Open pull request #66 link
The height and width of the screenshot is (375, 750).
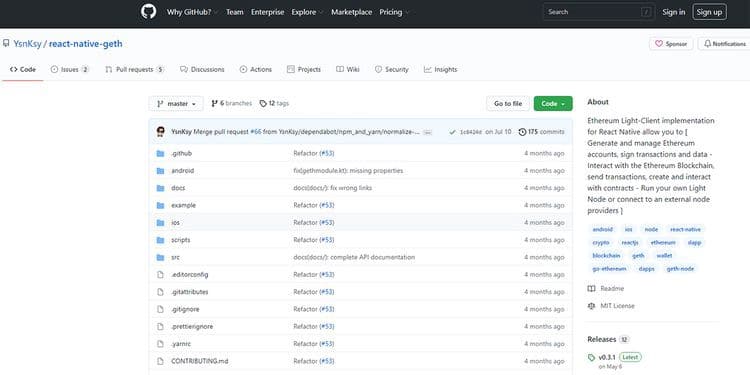pyautogui.click(x=256, y=132)
